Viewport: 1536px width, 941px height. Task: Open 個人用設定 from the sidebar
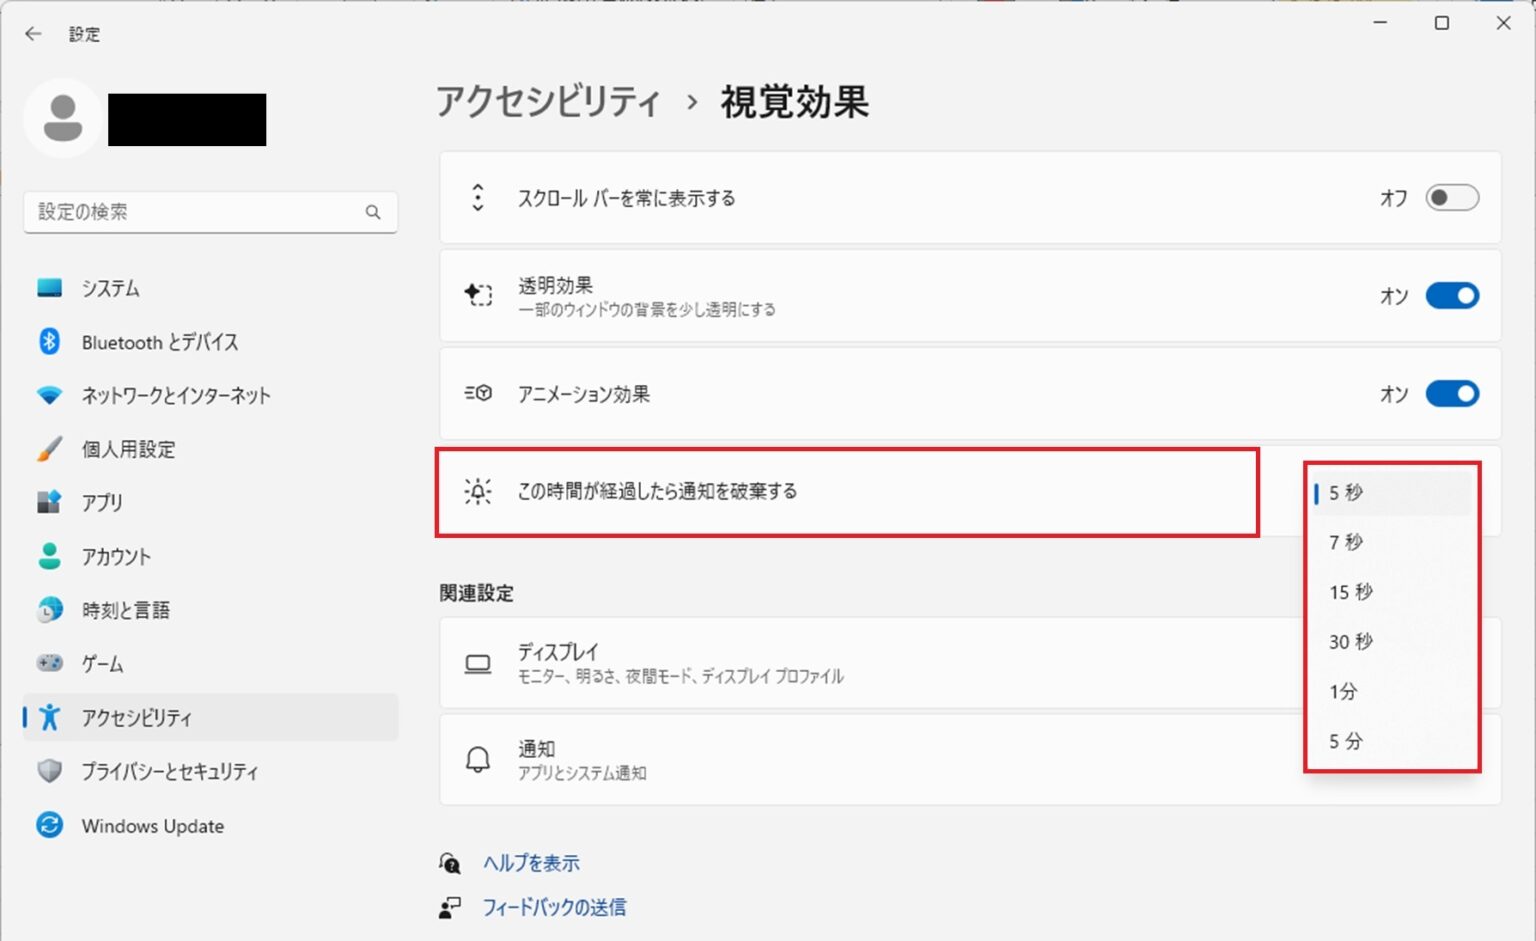128,449
